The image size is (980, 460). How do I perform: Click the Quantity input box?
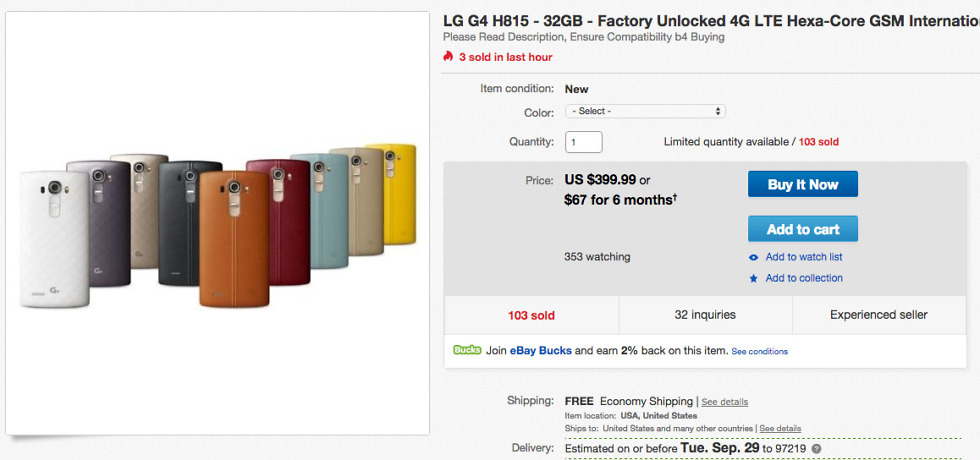584,142
